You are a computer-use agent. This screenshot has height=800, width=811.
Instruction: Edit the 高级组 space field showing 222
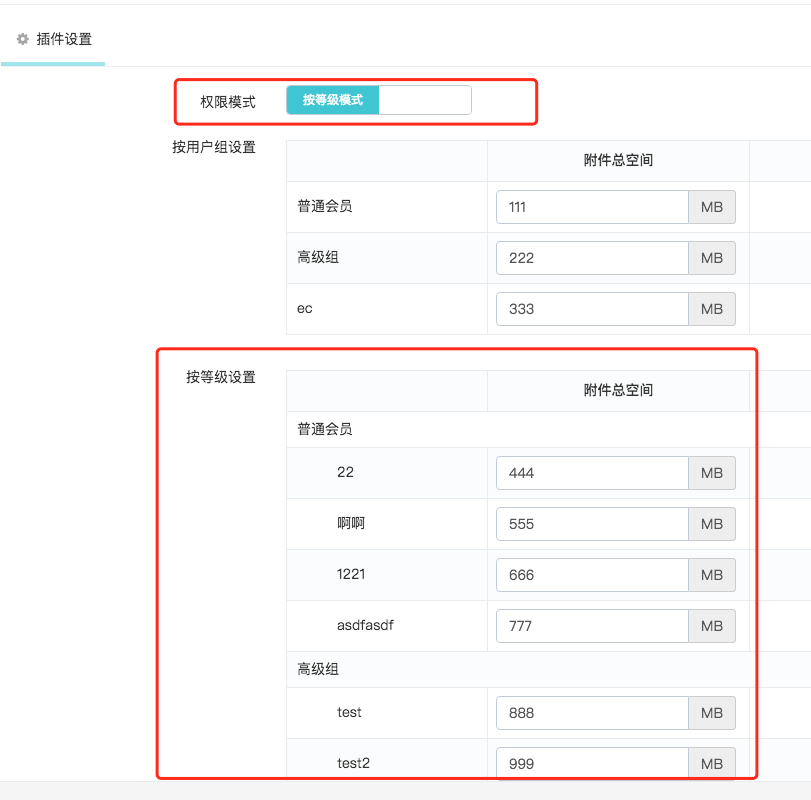[x=592, y=258]
